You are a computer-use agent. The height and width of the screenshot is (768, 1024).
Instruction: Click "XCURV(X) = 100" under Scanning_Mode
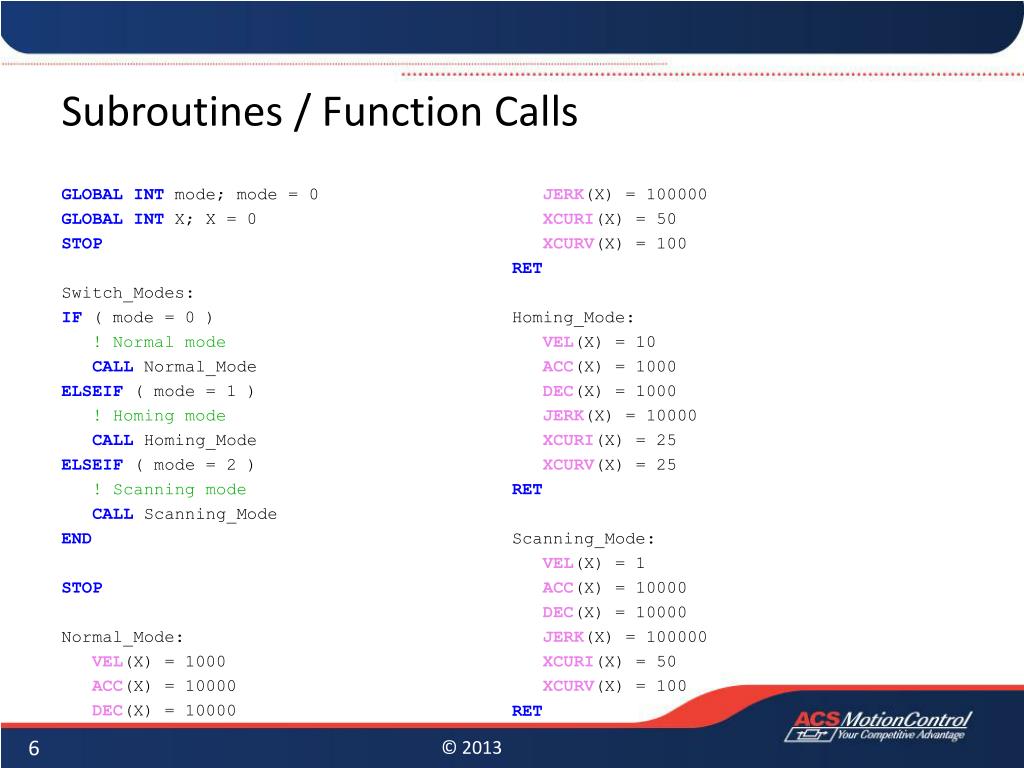615,686
